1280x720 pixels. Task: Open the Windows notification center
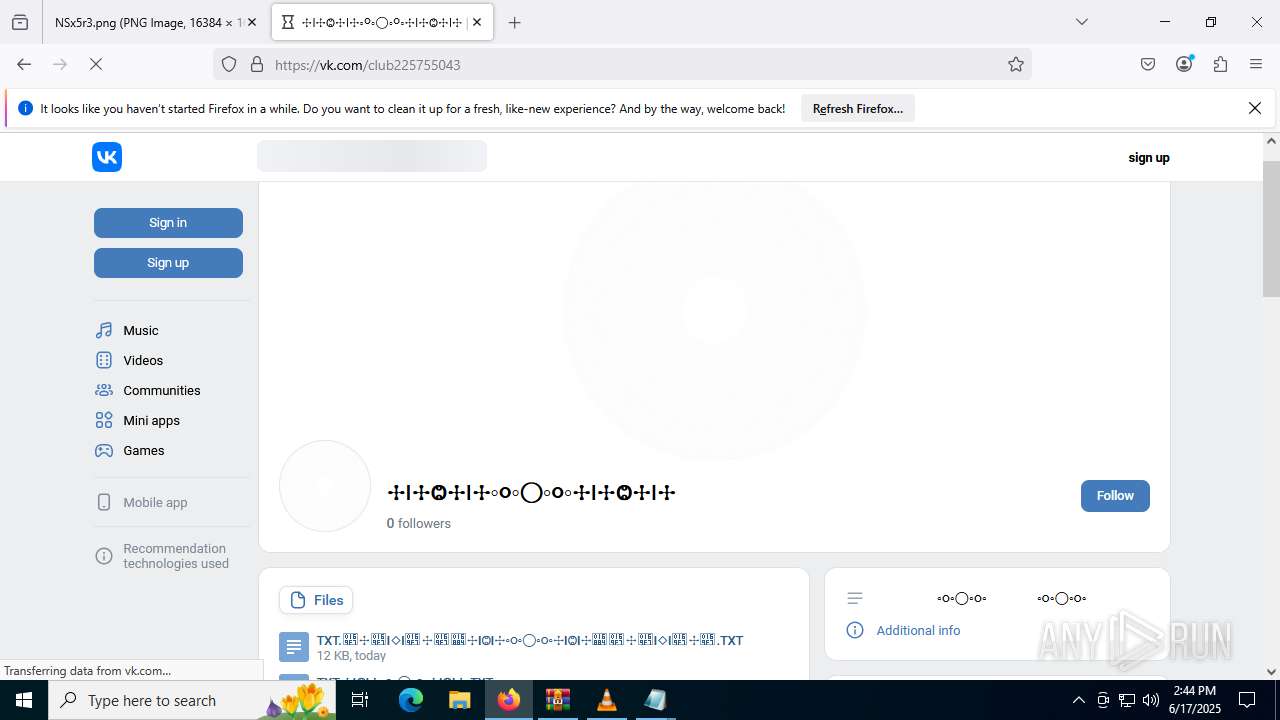coord(1247,700)
